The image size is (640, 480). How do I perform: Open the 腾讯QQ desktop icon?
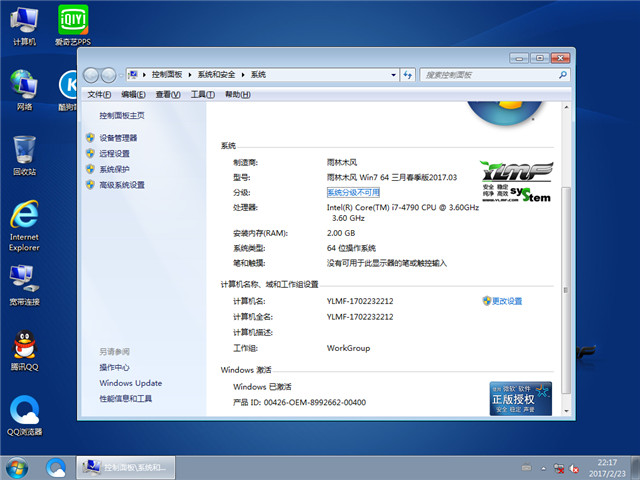(24, 349)
